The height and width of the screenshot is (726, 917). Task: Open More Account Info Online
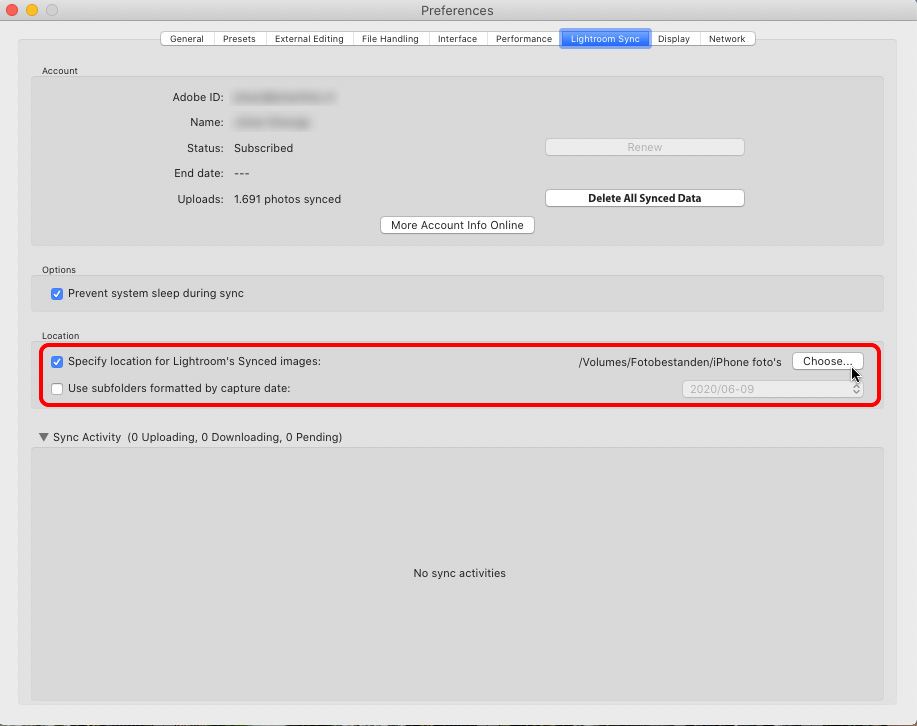point(457,224)
